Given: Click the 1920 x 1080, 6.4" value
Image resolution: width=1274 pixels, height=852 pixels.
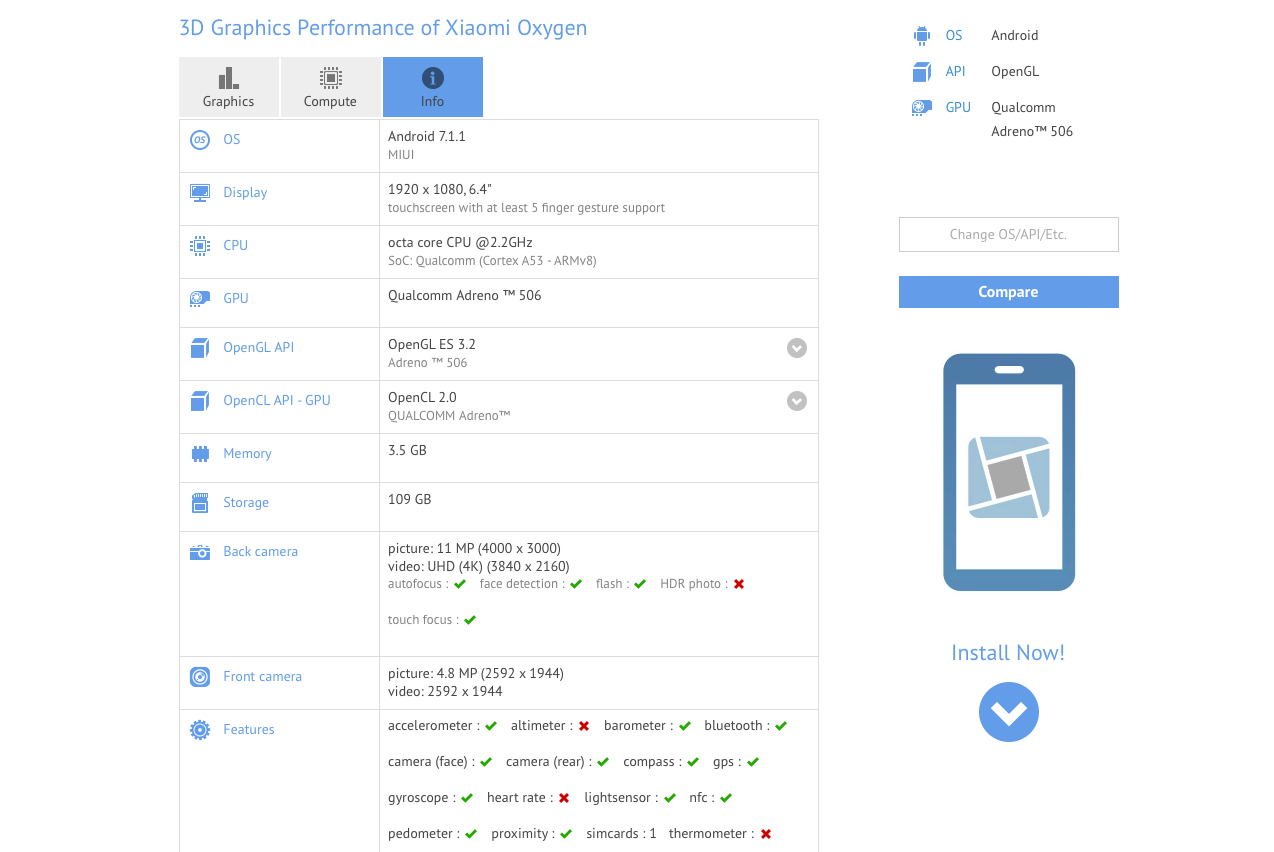Looking at the screenshot, I should [440, 190].
